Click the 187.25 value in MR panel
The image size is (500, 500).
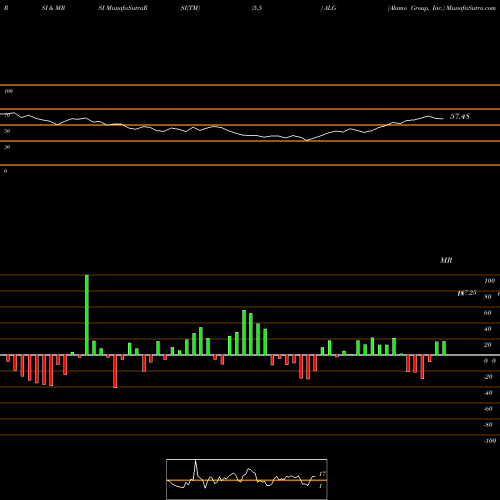[x=467, y=293]
